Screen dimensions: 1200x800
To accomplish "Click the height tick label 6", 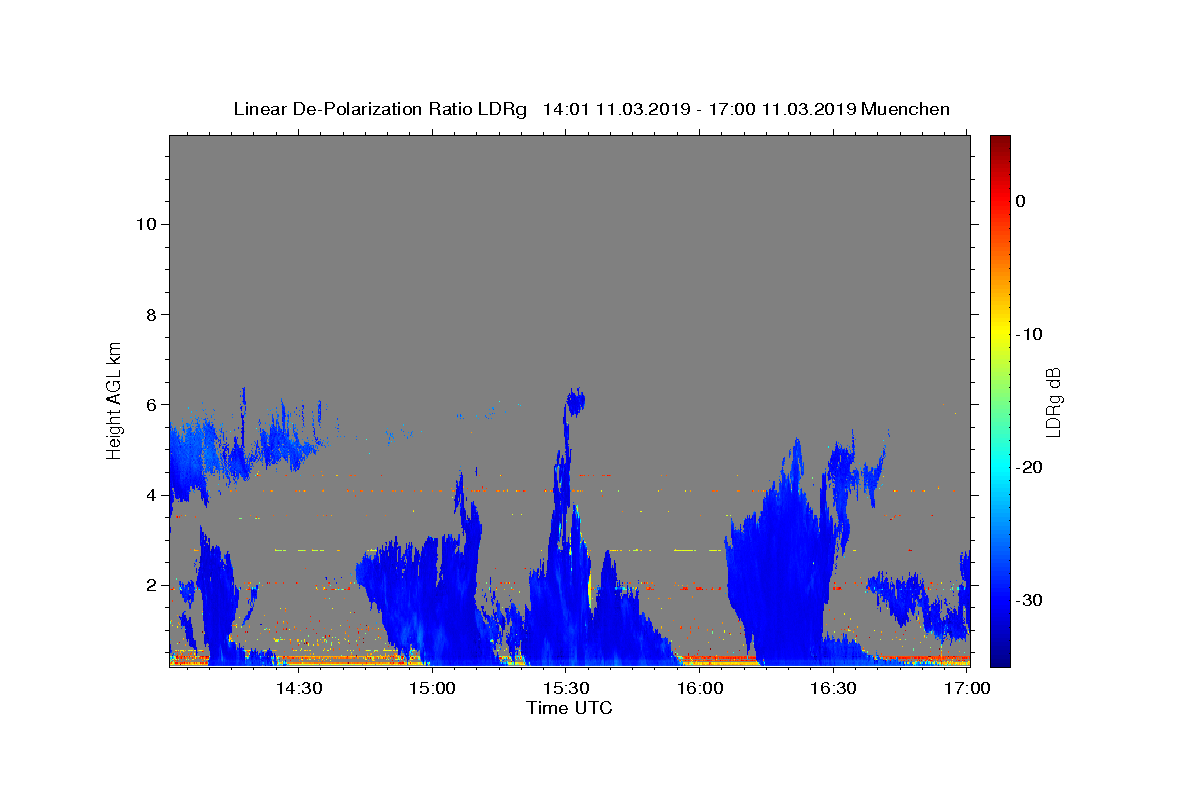I will (x=150, y=404).
